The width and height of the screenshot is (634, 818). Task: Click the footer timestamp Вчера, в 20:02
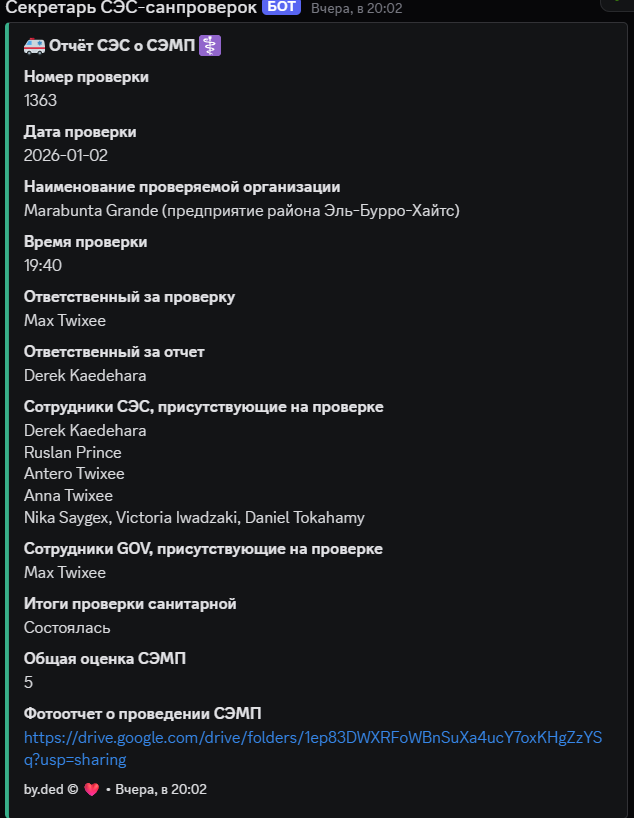161,789
